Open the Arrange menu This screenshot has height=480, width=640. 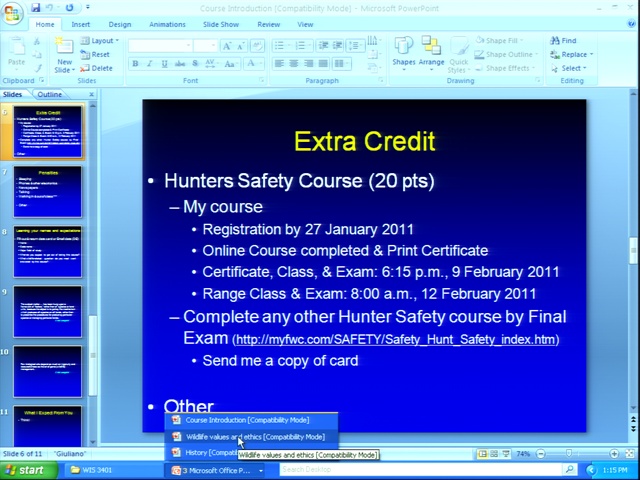(431, 53)
